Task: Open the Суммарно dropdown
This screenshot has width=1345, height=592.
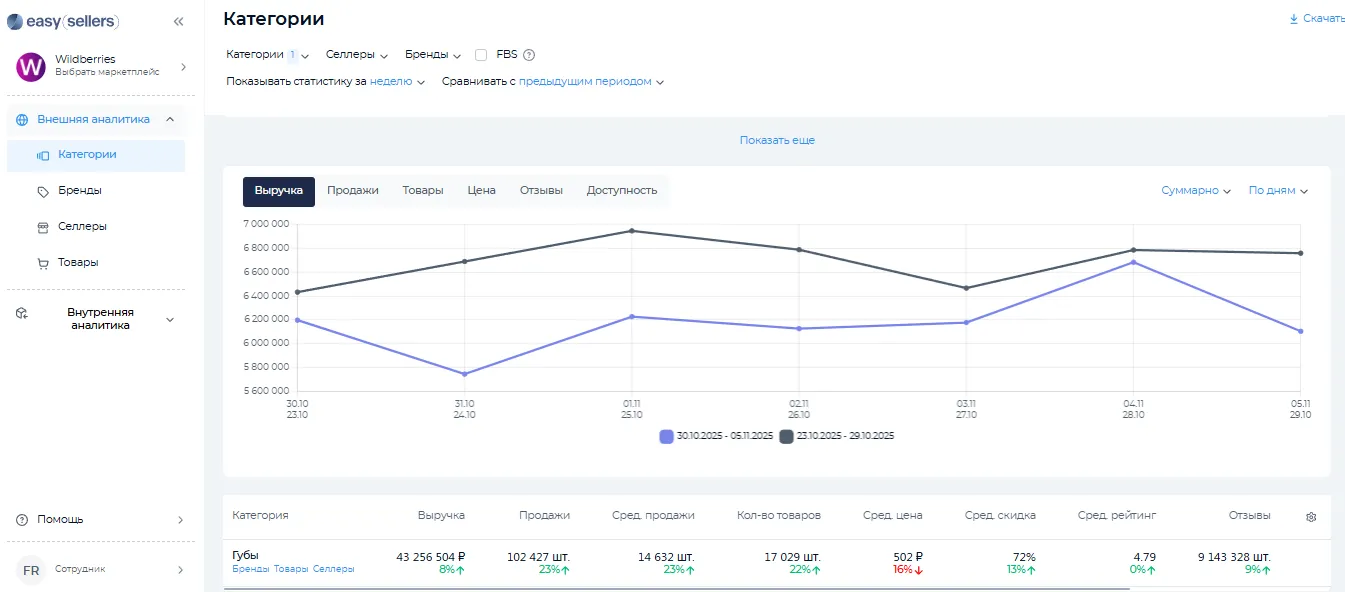Action: click(1196, 191)
